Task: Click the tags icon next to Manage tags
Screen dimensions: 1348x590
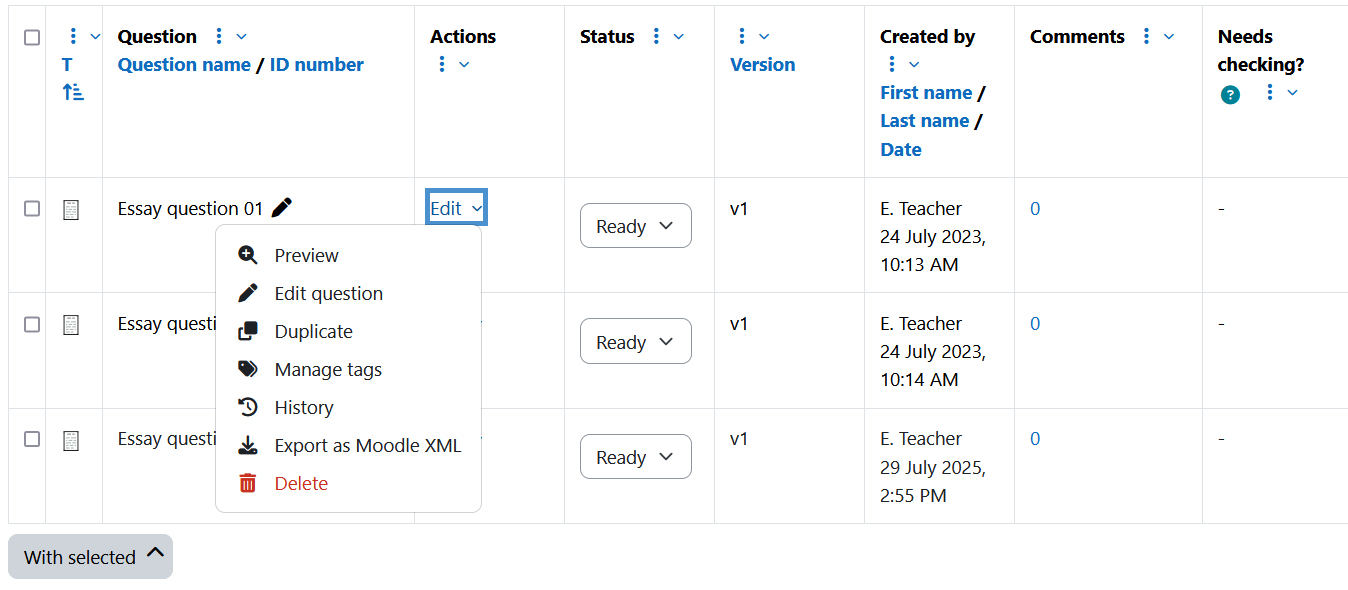Action: coord(248,369)
